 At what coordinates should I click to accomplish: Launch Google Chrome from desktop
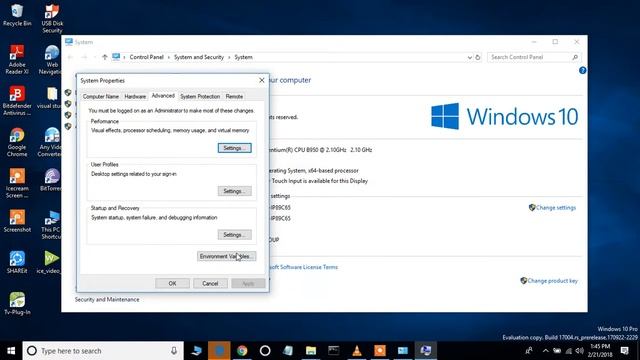[x=17, y=142]
